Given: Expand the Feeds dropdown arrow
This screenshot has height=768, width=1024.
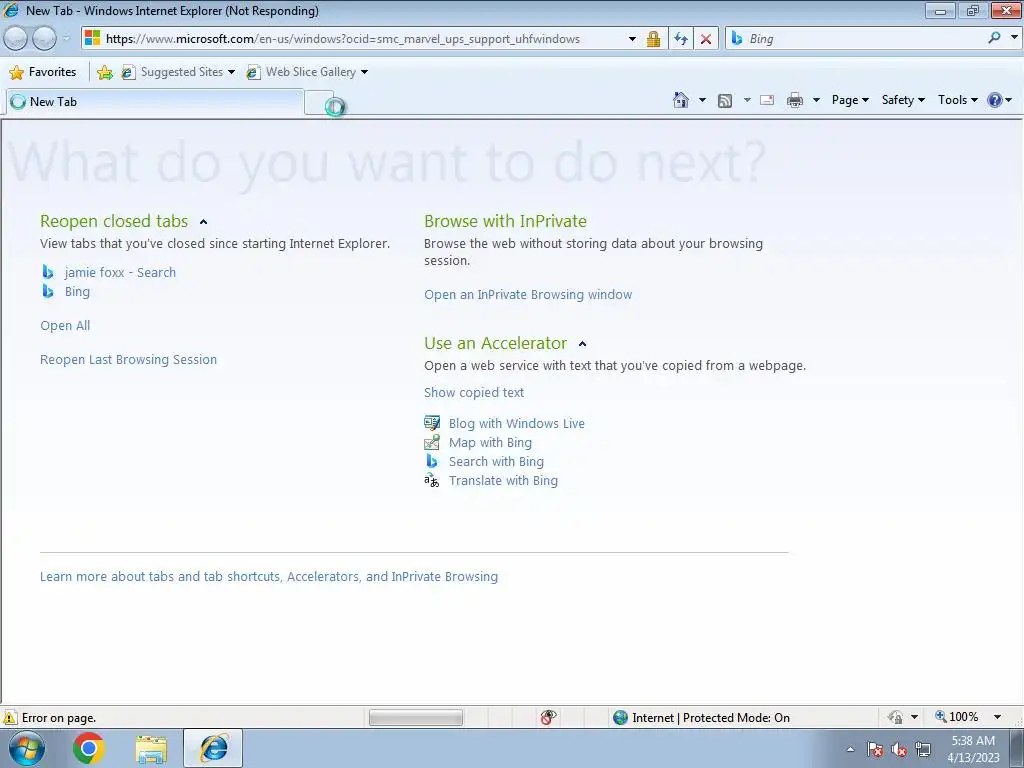Looking at the screenshot, I should coord(746,100).
